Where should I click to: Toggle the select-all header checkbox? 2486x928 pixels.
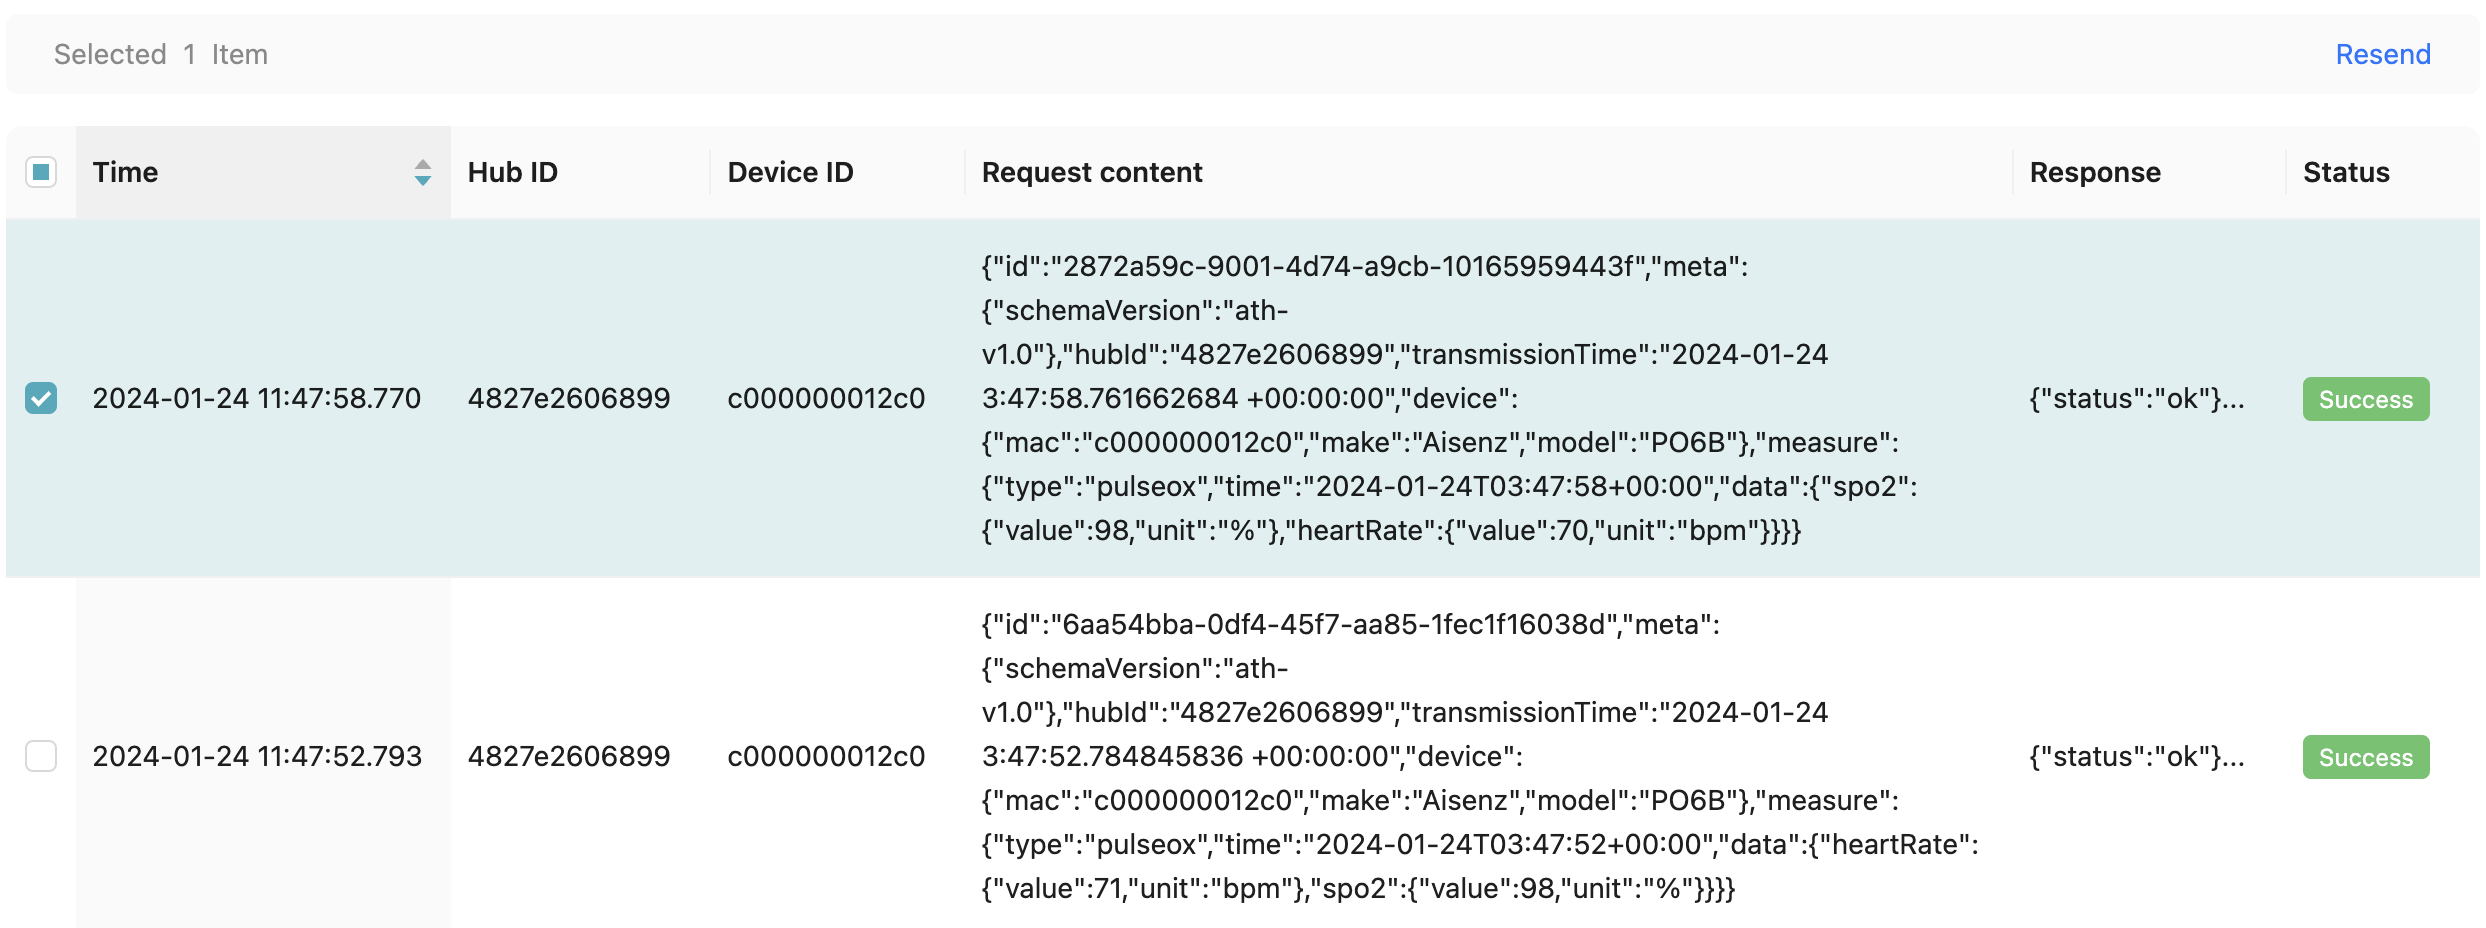[x=41, y=172]
